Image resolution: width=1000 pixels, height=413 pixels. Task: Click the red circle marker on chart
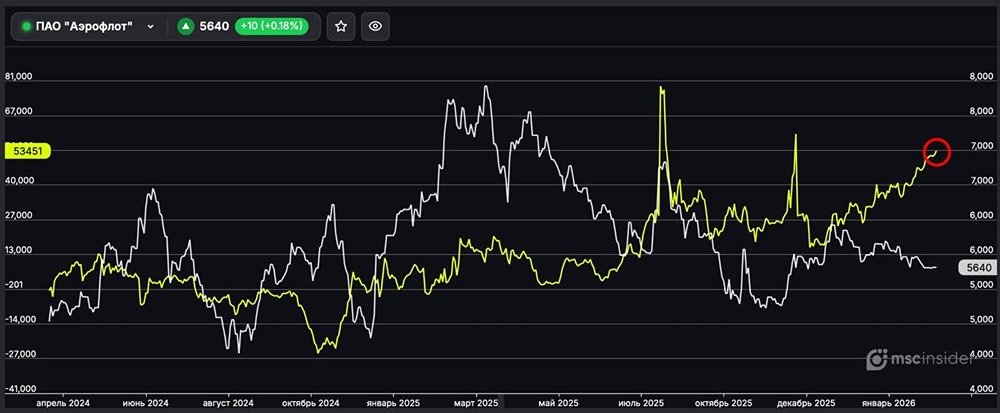click(936, 152)
